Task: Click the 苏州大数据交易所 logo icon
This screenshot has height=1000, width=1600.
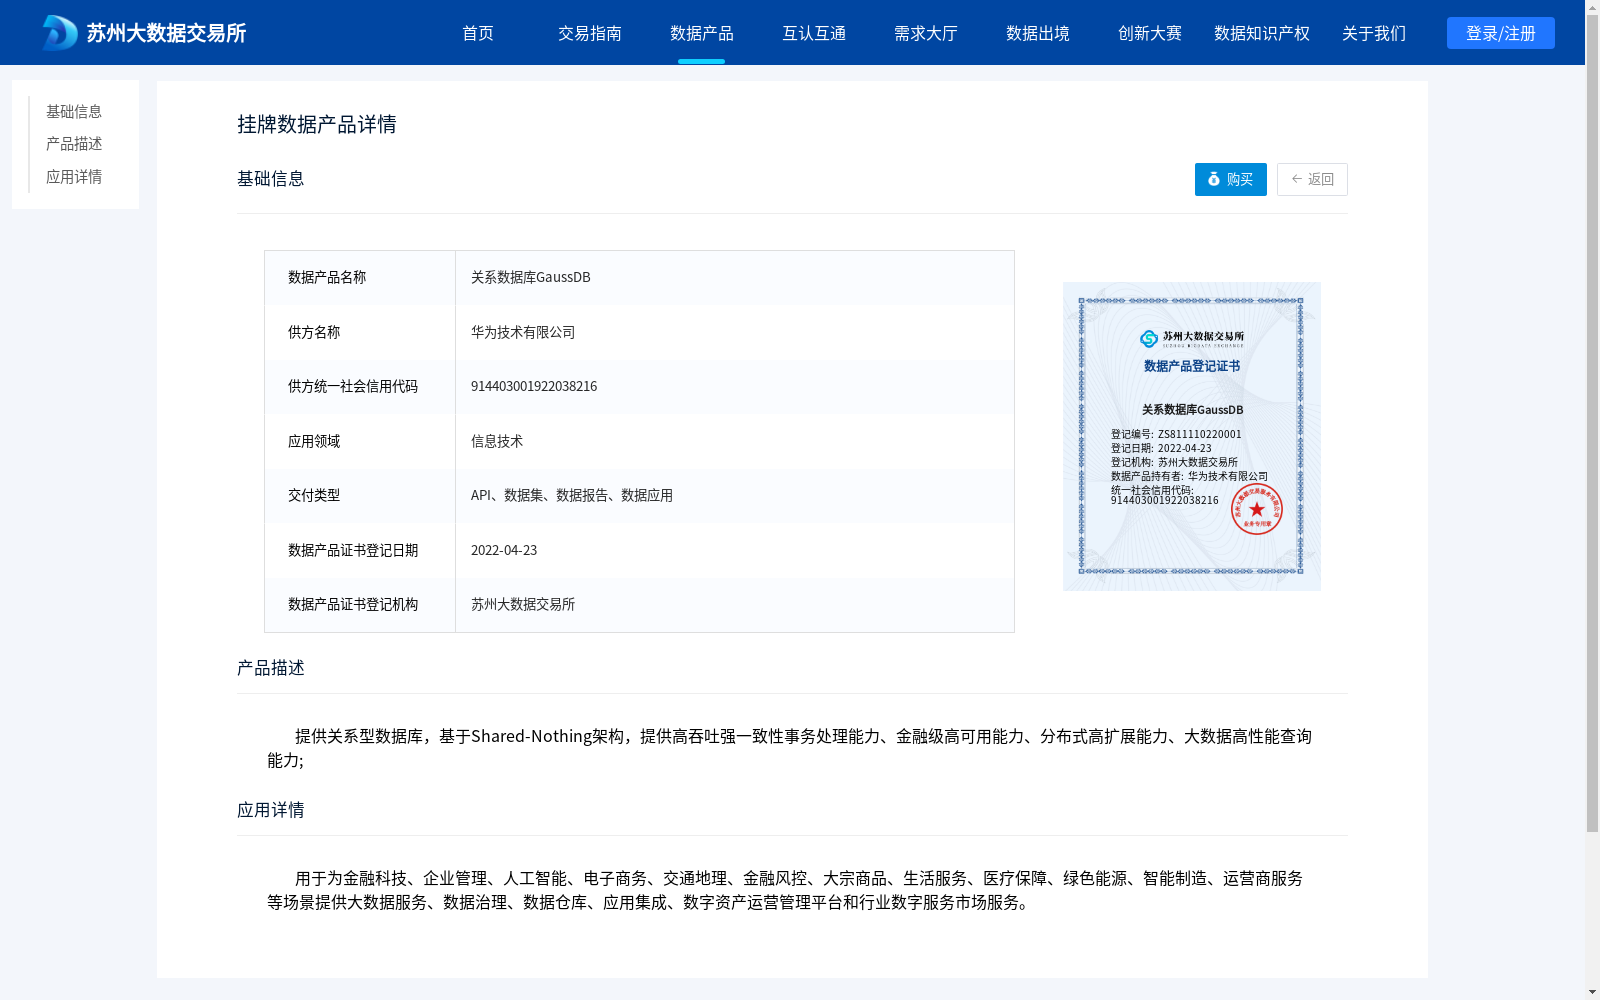Action: click(60, 33)
